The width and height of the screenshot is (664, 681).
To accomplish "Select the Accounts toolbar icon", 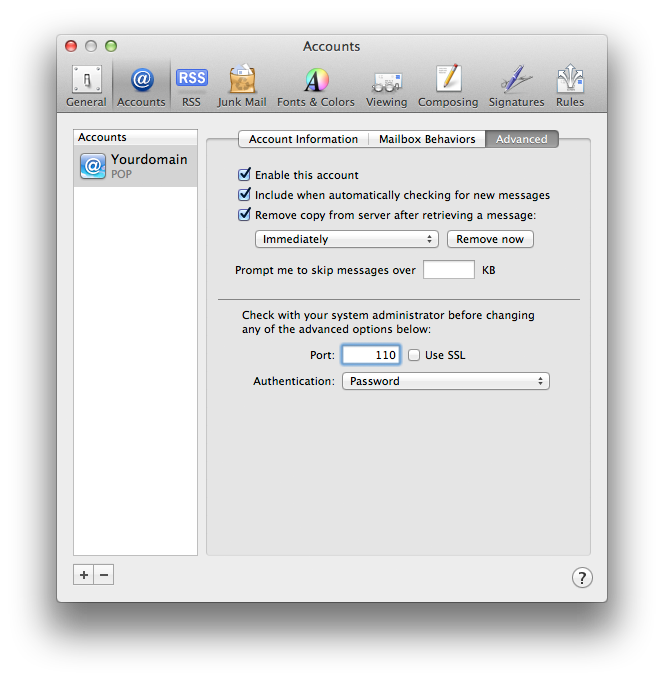I will click(x=141, y=86).
